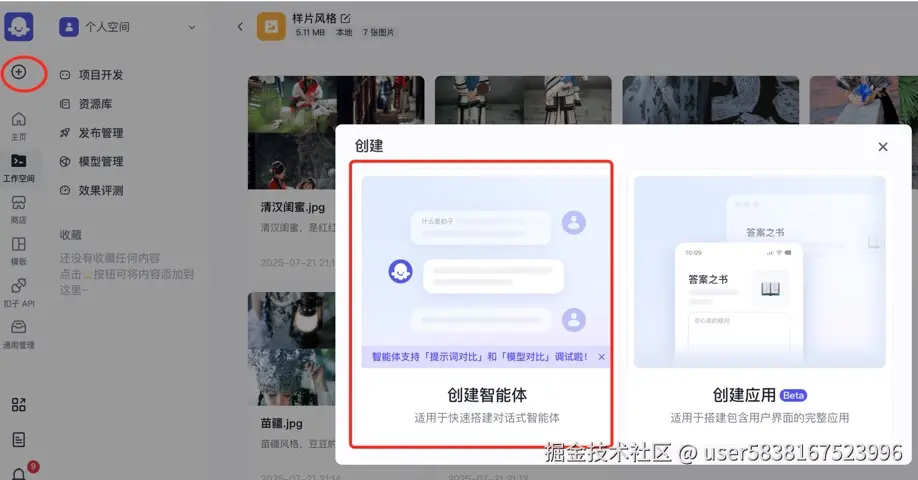
Task: Click the 收藏 section label
Action: click(70, 235)
